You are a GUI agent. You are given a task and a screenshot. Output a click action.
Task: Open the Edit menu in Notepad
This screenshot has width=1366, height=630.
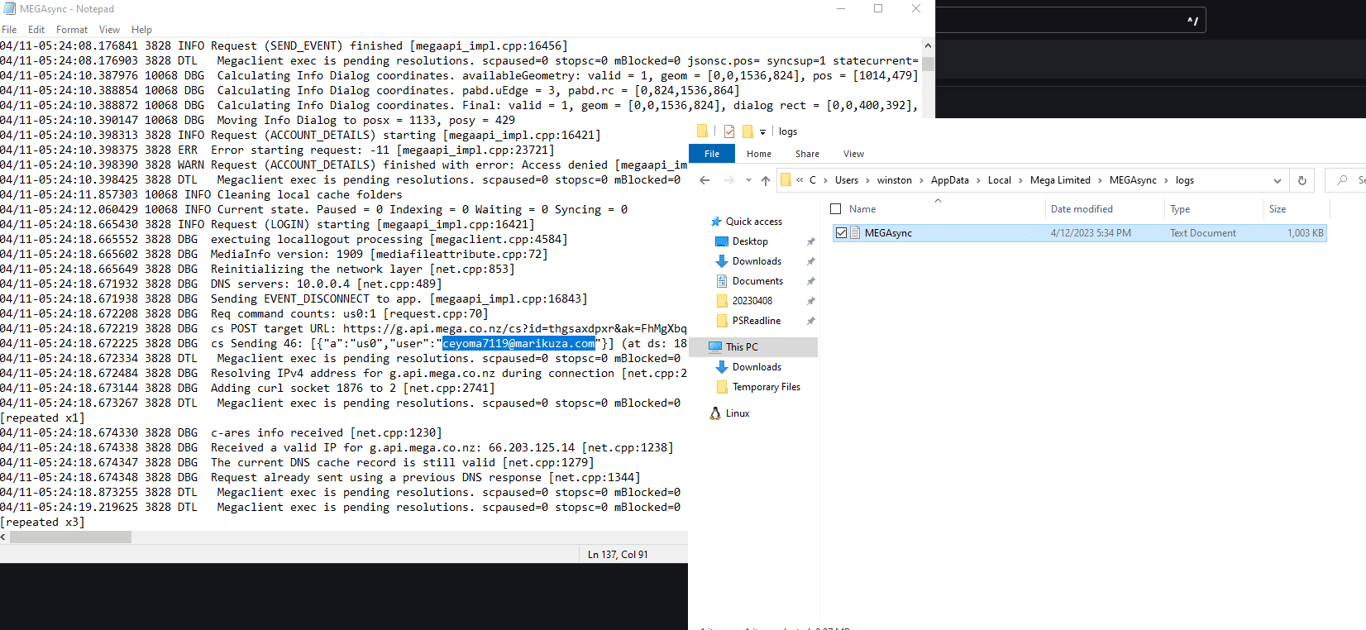[36, 30]
